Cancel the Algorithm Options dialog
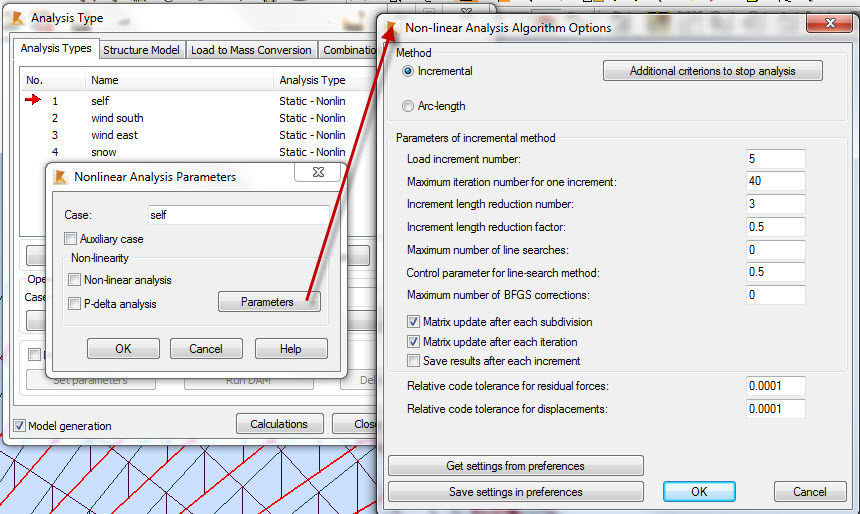 (810, 492)
